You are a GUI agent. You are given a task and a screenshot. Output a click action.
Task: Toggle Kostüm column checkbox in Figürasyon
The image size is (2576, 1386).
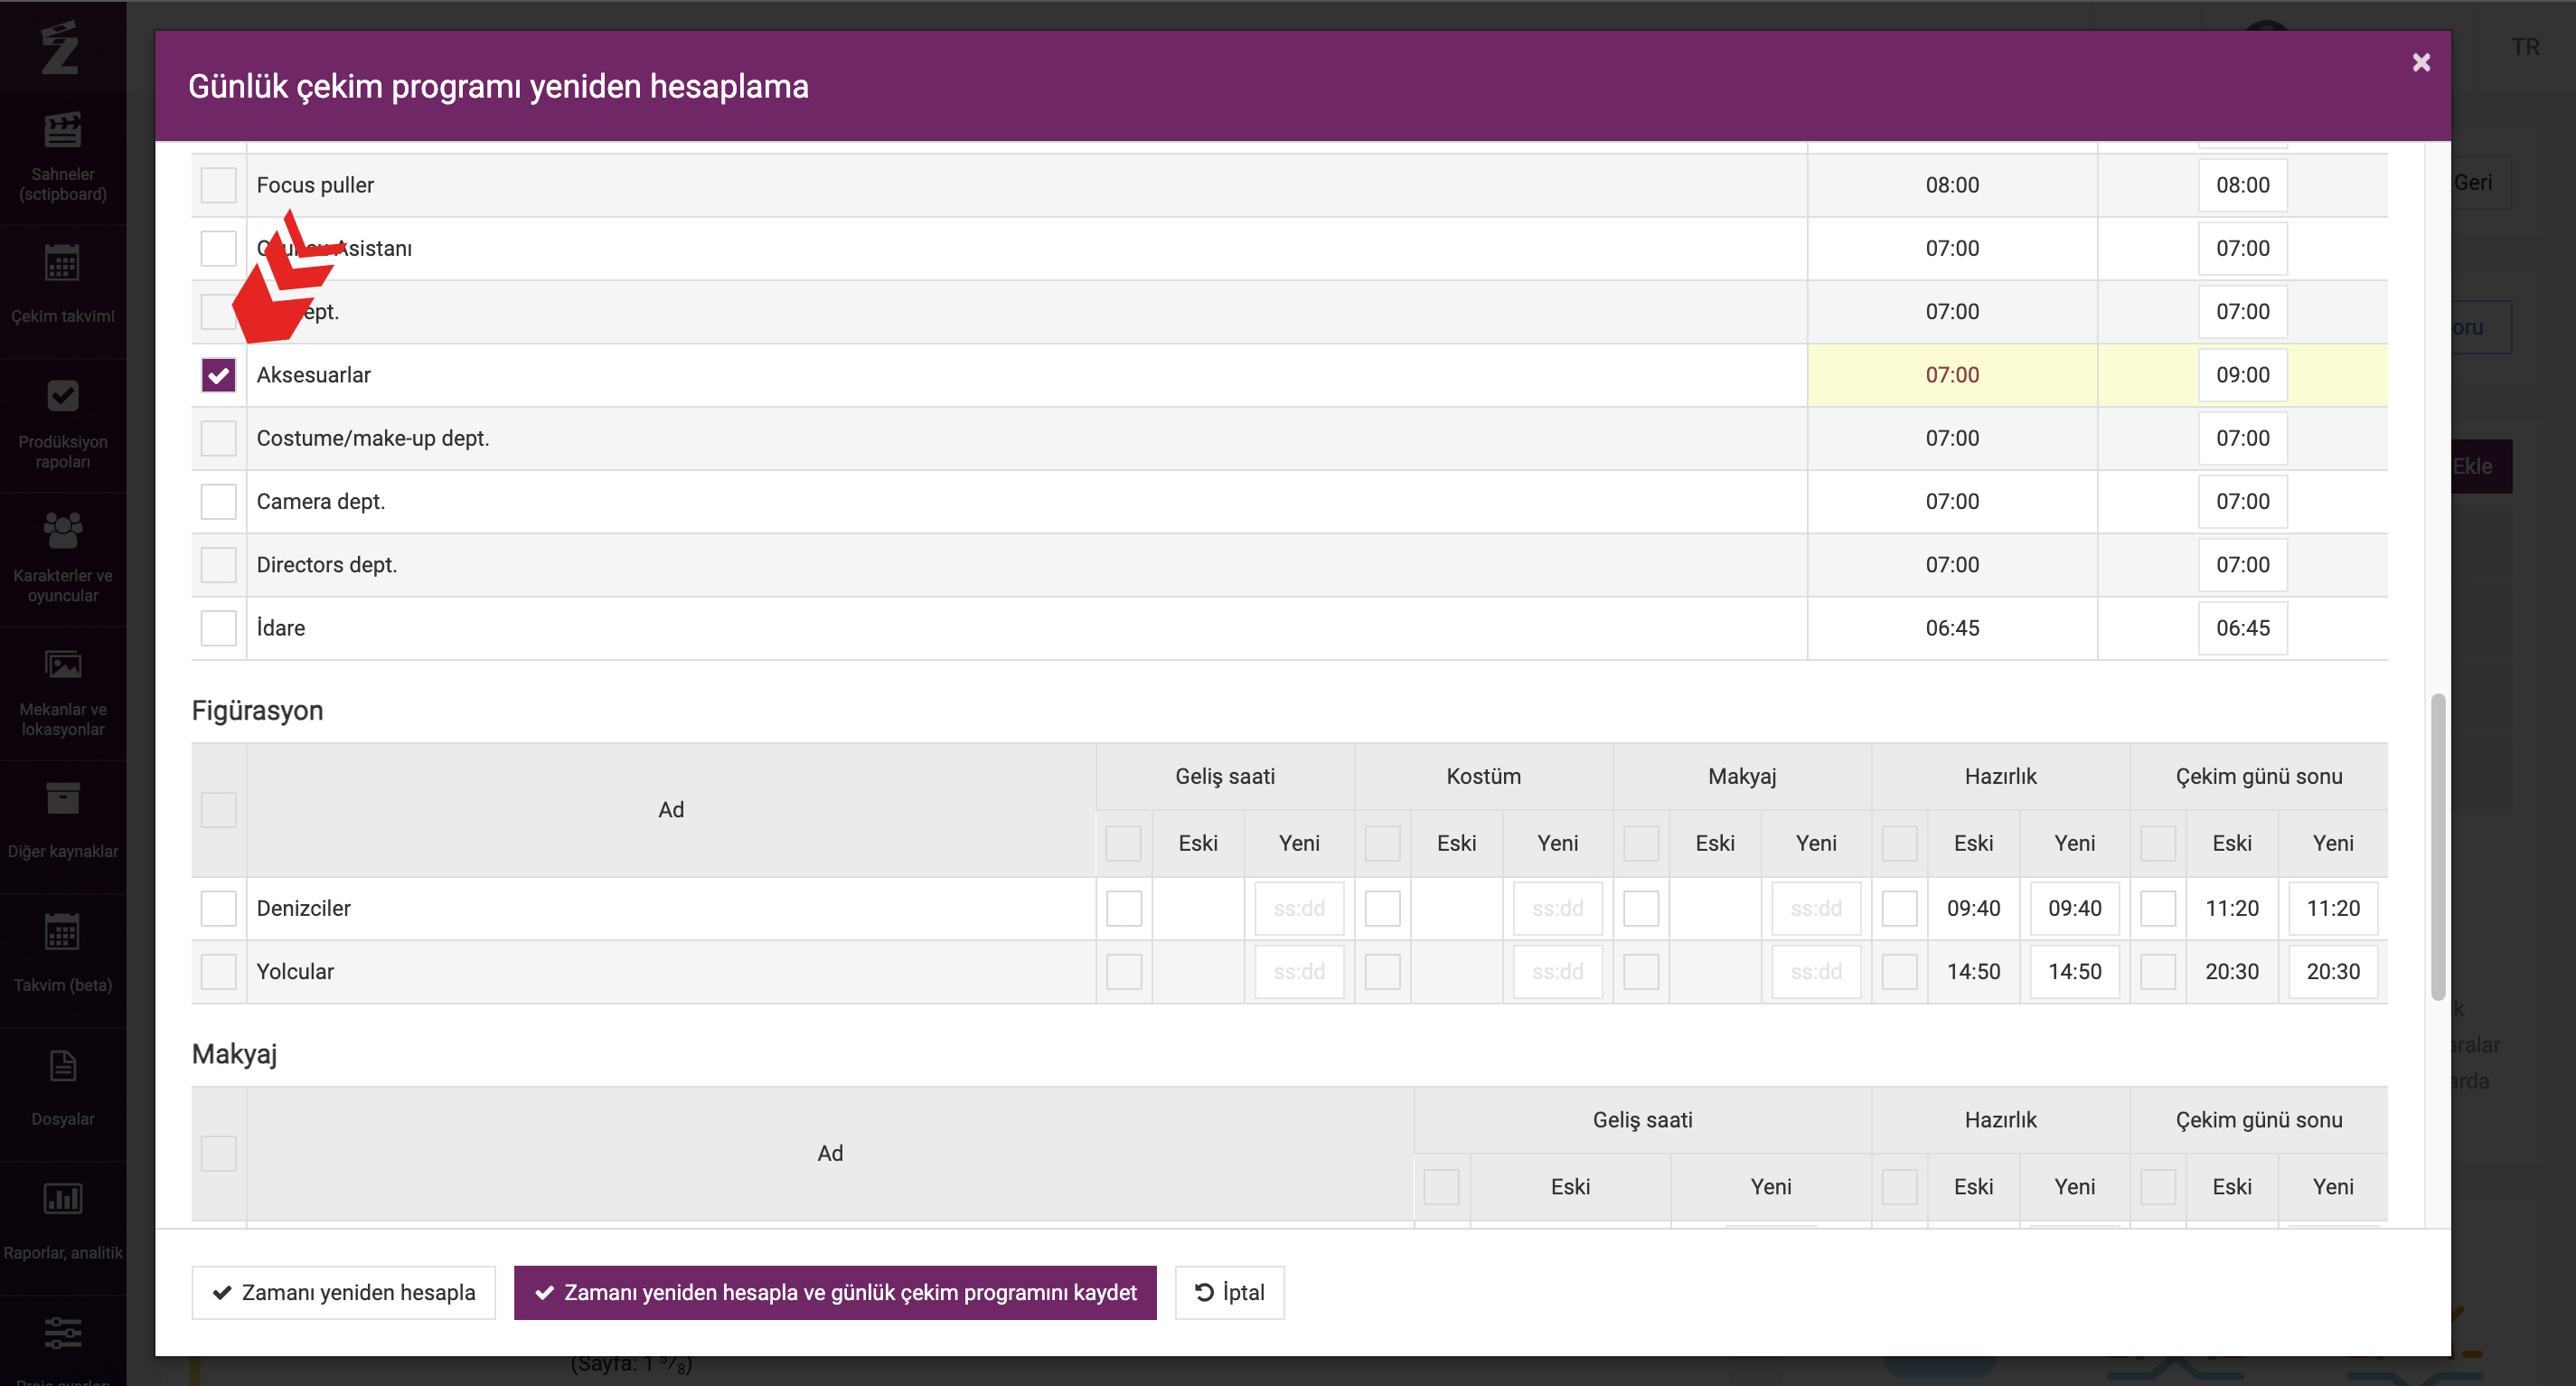(1382, 843)
